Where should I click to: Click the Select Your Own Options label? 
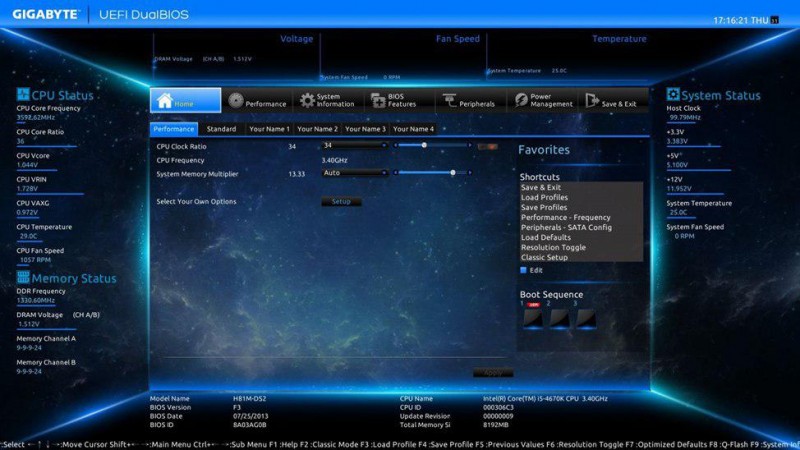coord(196,202)
